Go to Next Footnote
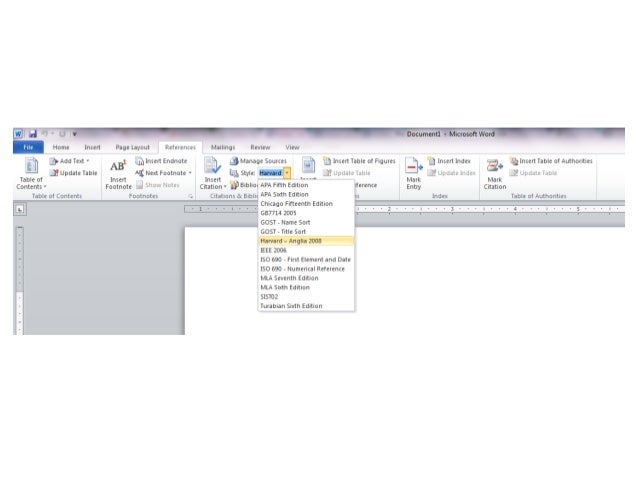Viewport: 638px width, 479px height. tap(161, 173)
